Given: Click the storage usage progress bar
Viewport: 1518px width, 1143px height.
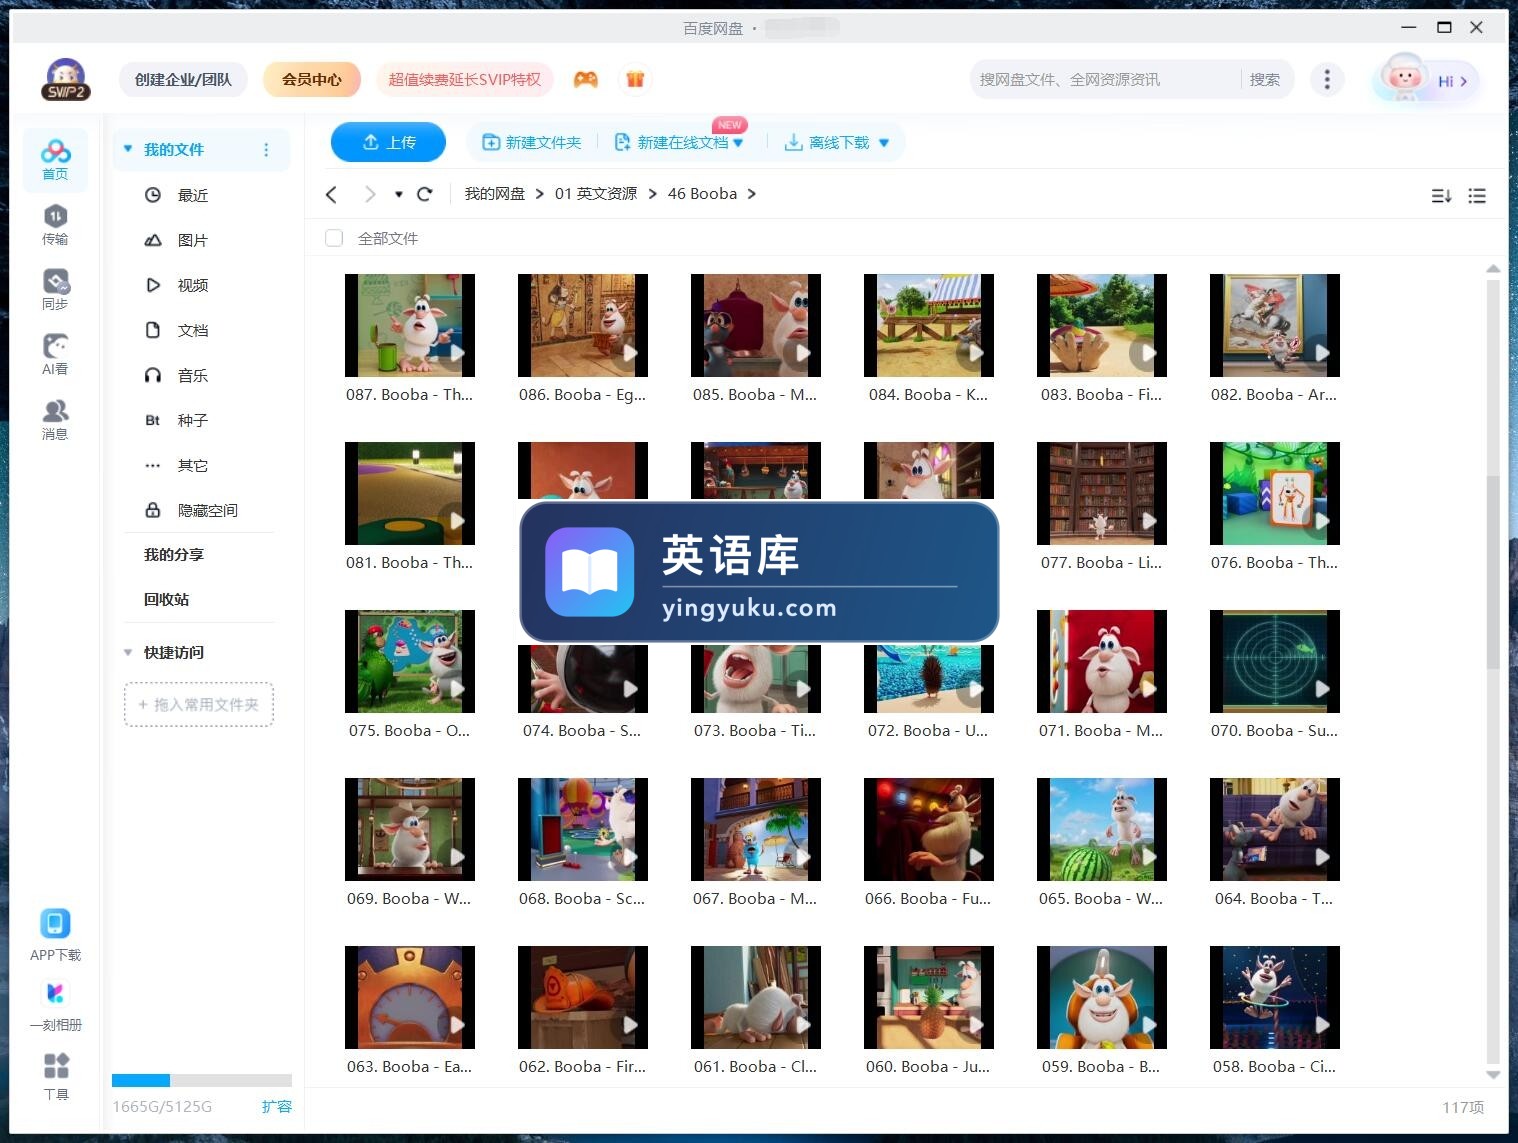Looking at the screenshot, I should [202, 1080].
